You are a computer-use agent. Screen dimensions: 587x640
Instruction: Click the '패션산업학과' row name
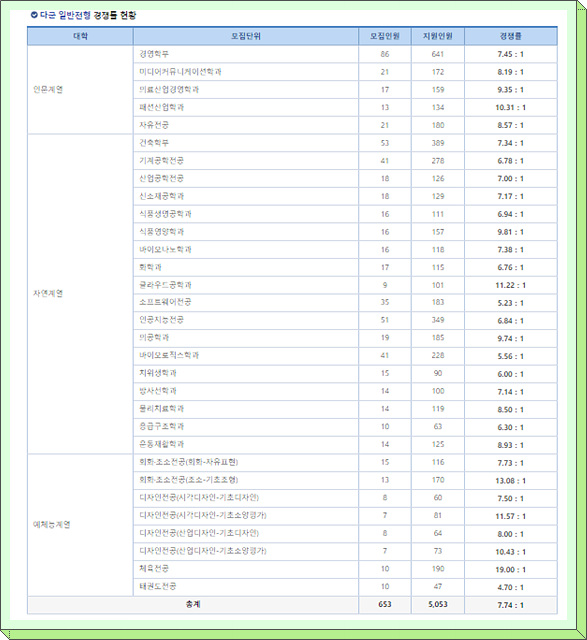click(x=162, y=107)
